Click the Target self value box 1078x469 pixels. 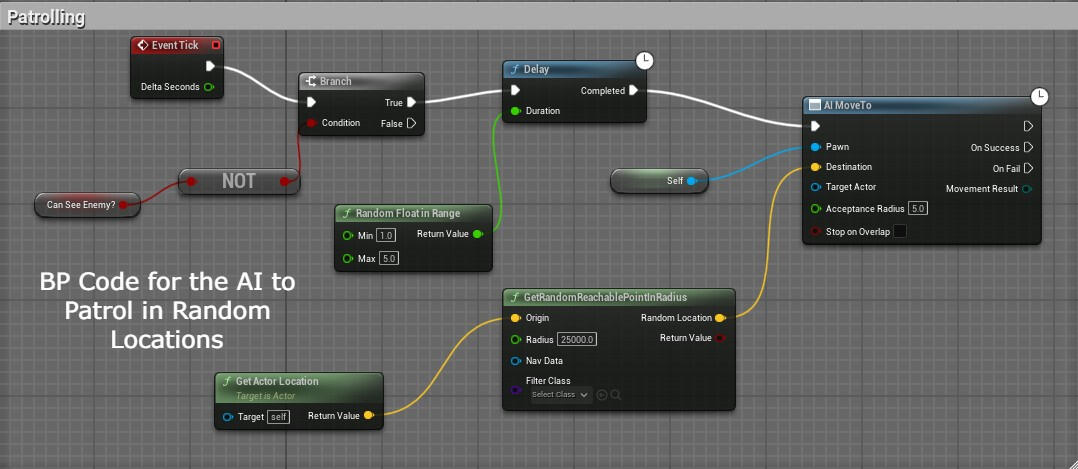(x=278, y=417)
